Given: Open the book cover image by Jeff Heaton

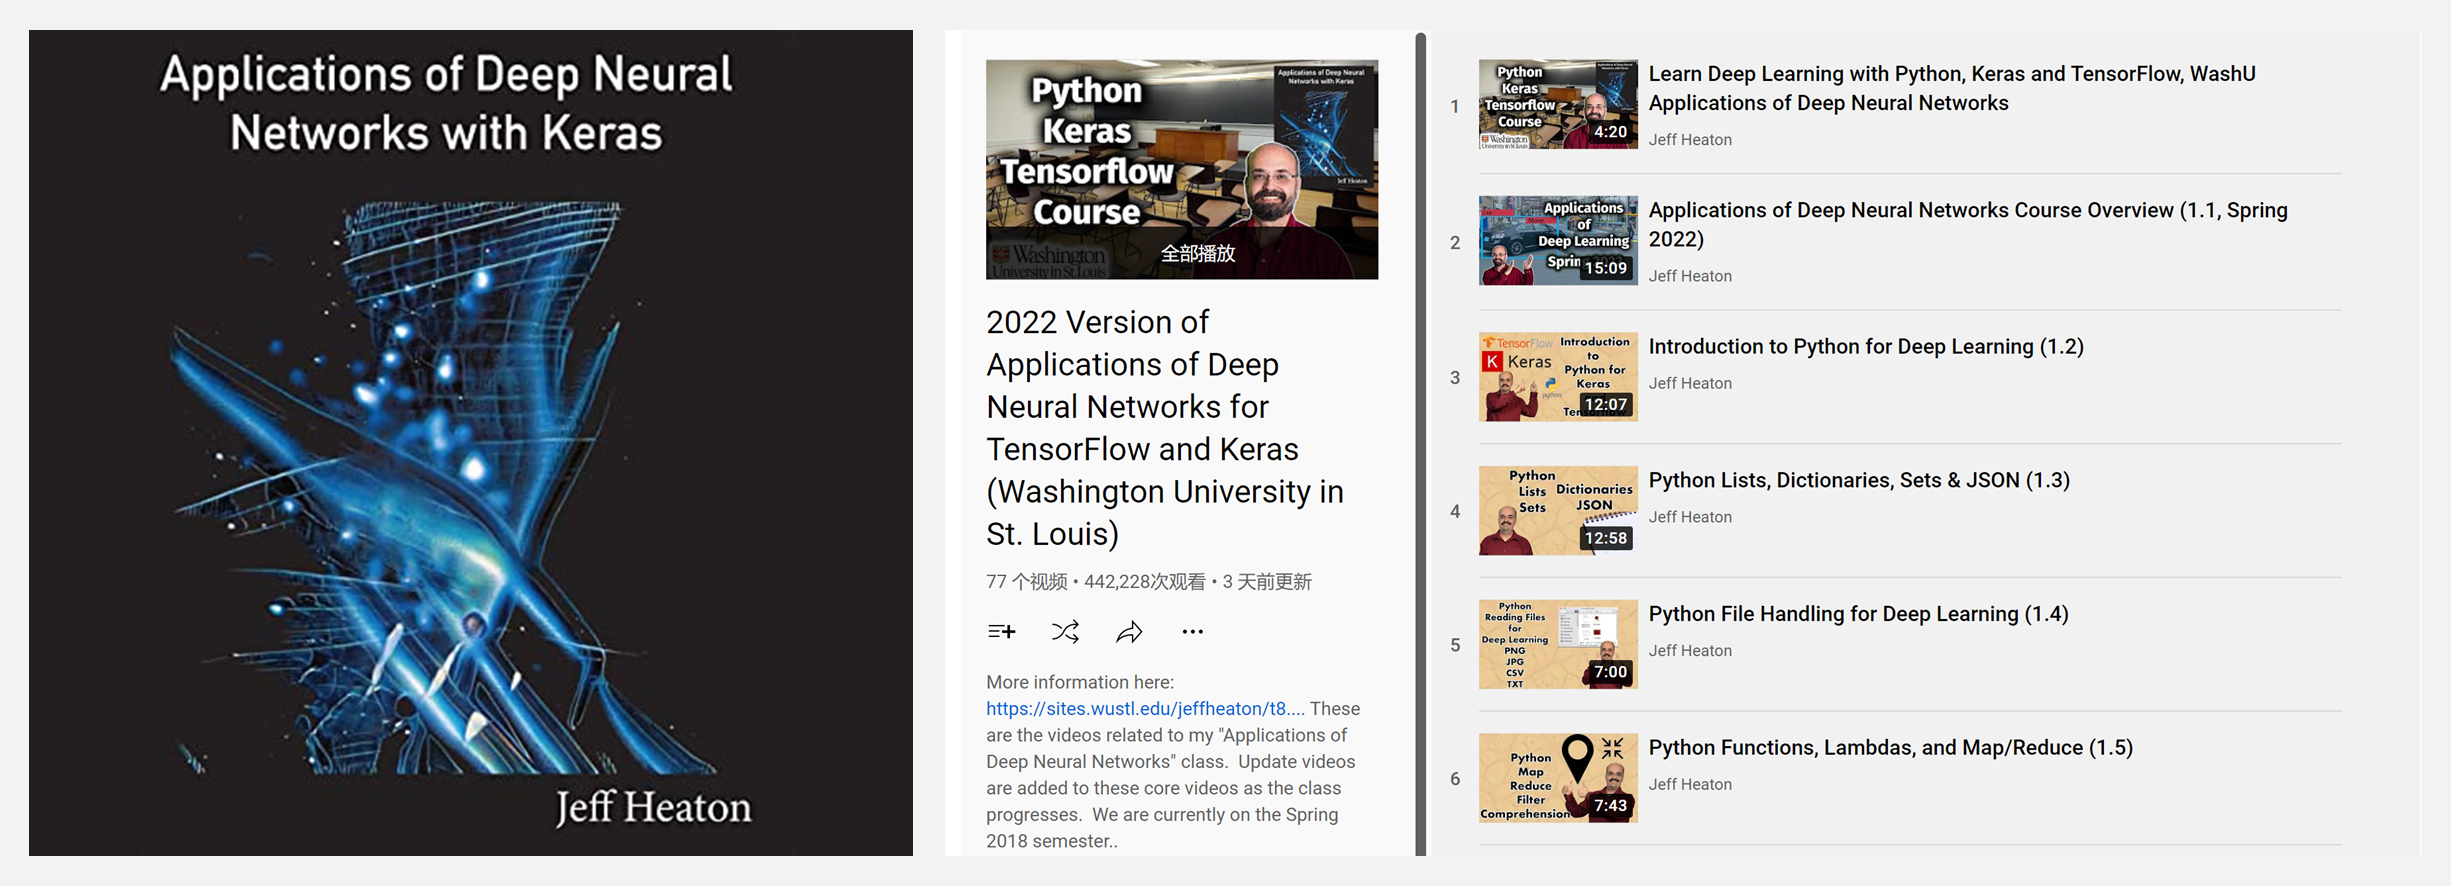Looking at the screenshot, I should click(470, 442).
